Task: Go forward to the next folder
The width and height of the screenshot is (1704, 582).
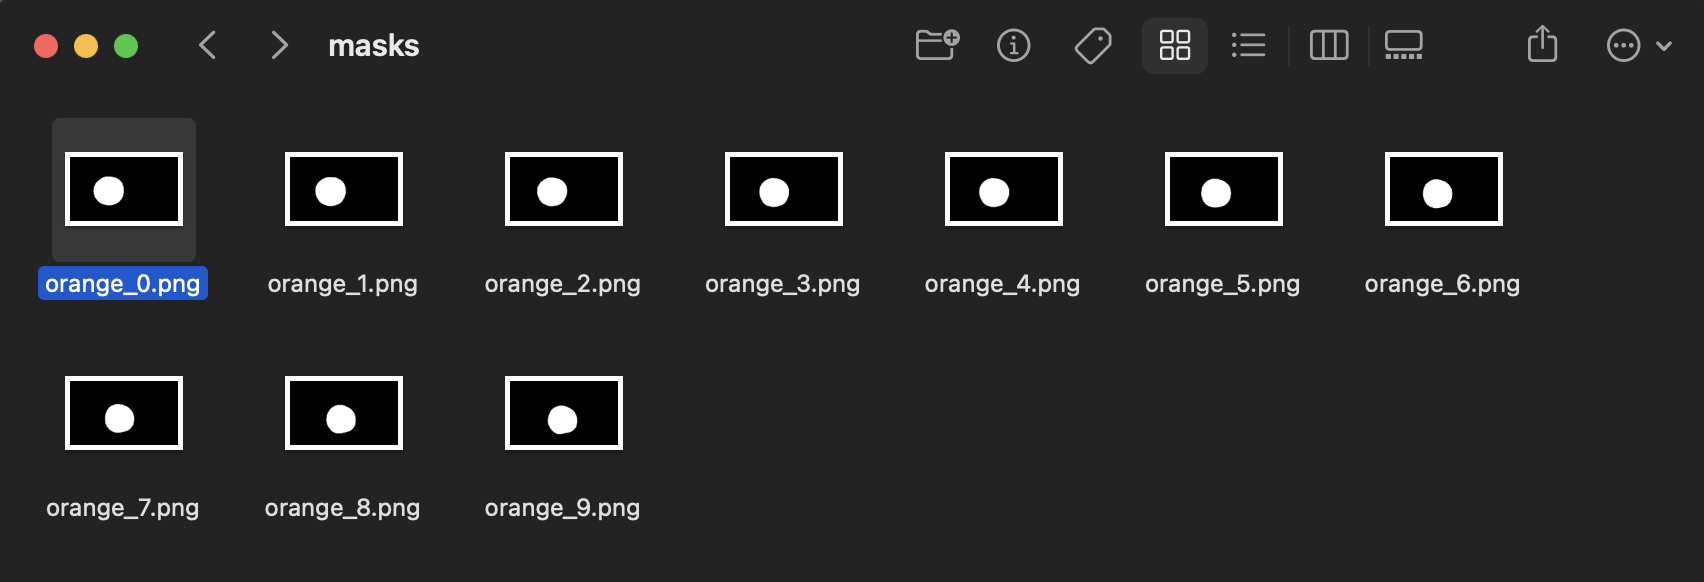Action: pyautogui.click(x=279, y=45)
